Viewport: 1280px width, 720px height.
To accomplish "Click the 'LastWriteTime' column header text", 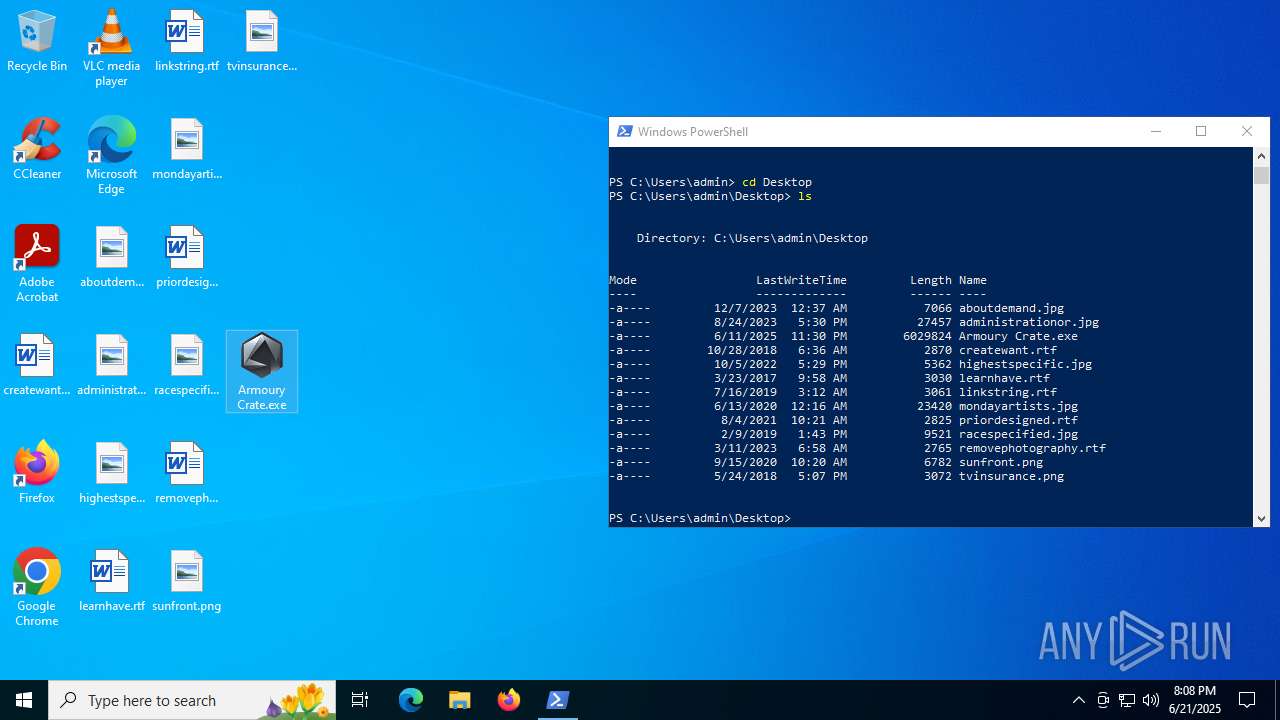I will point(801,280).
